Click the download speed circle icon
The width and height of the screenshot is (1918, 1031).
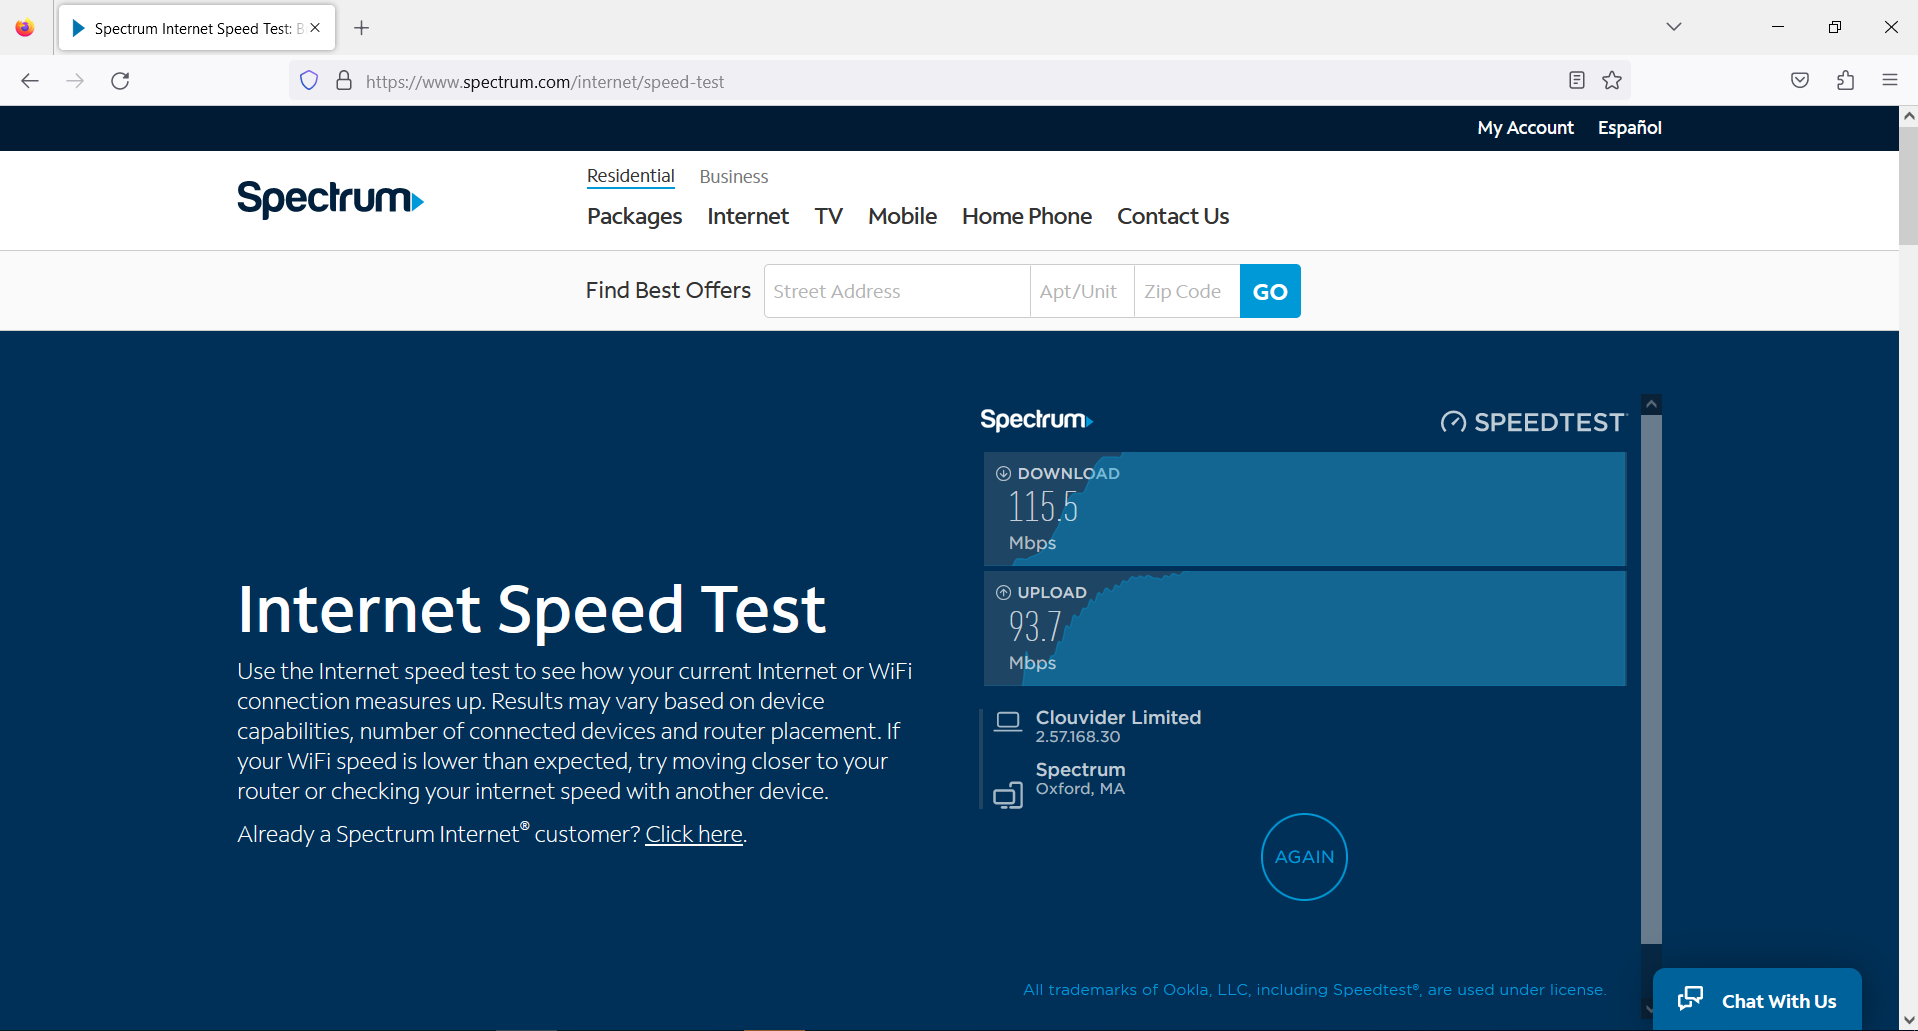pos(1004,473)
